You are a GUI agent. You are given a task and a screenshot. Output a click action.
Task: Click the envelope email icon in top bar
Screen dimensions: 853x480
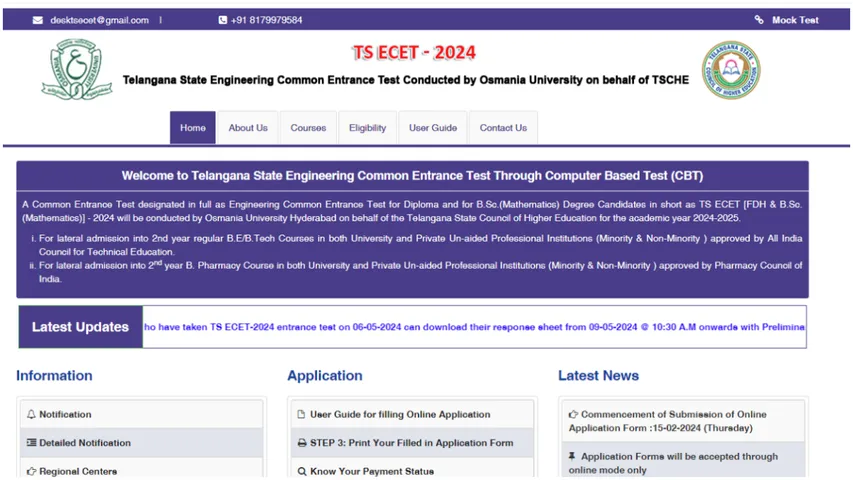pos(38,20)
